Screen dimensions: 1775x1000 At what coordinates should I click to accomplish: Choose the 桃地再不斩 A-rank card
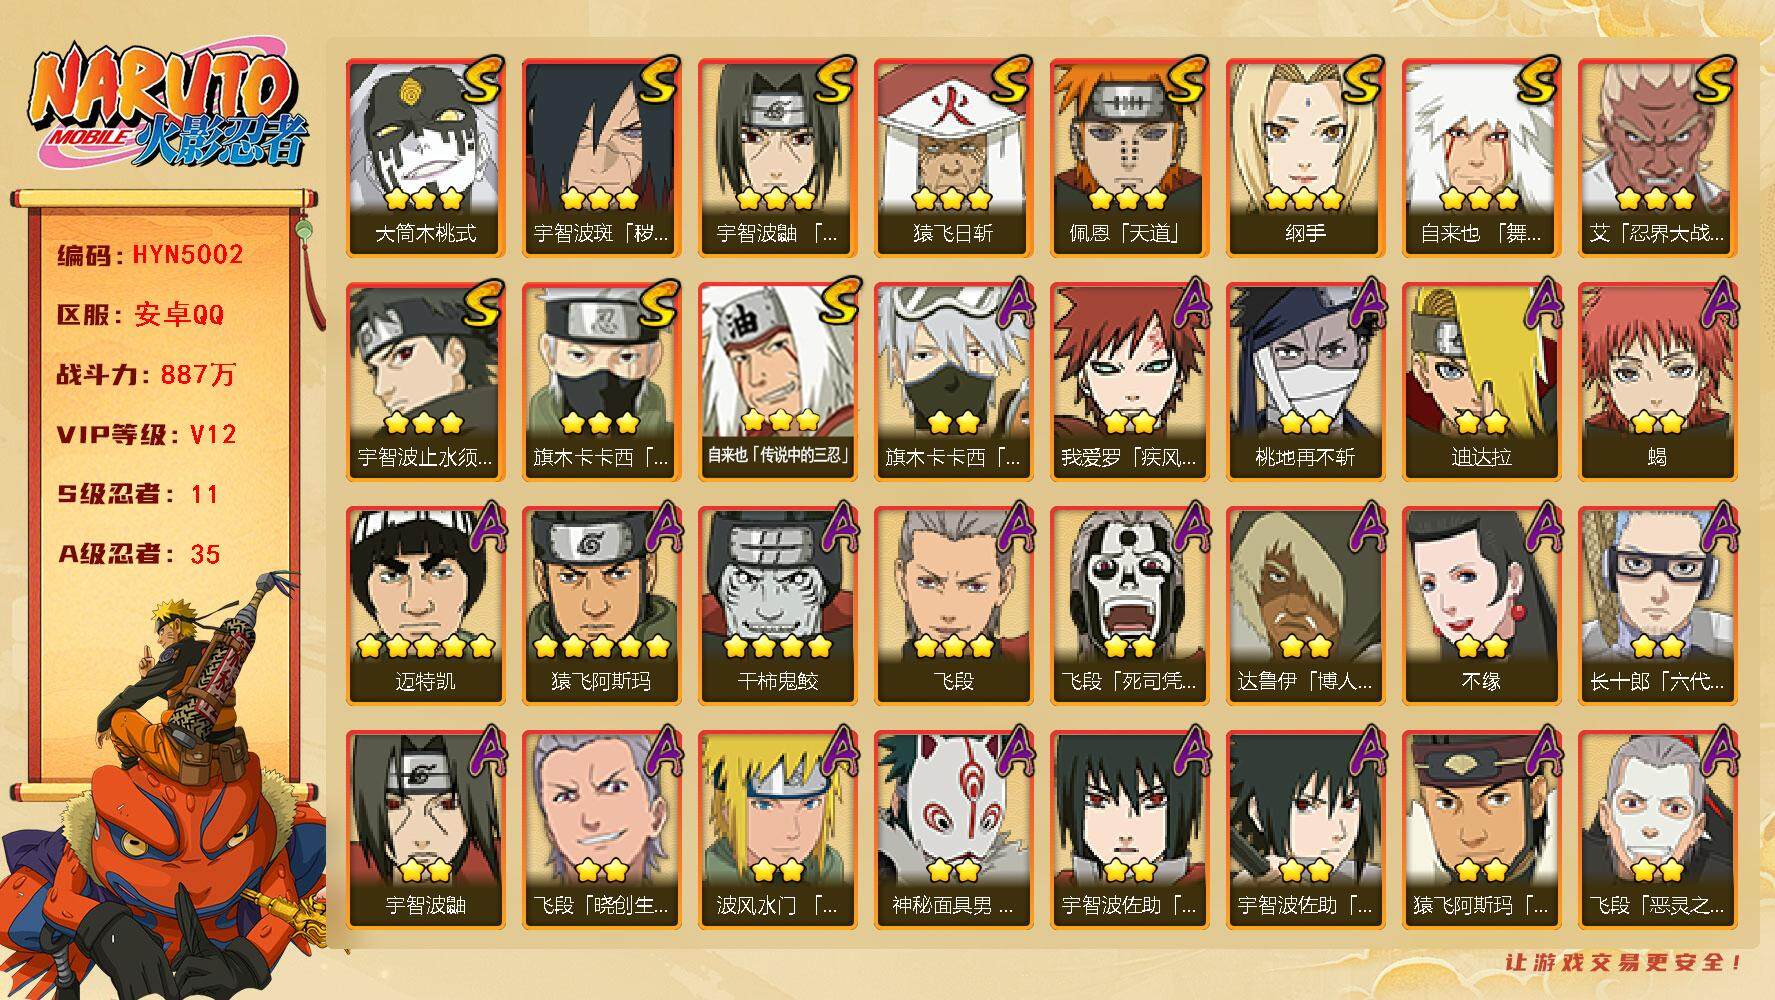tap(1305, 382)
